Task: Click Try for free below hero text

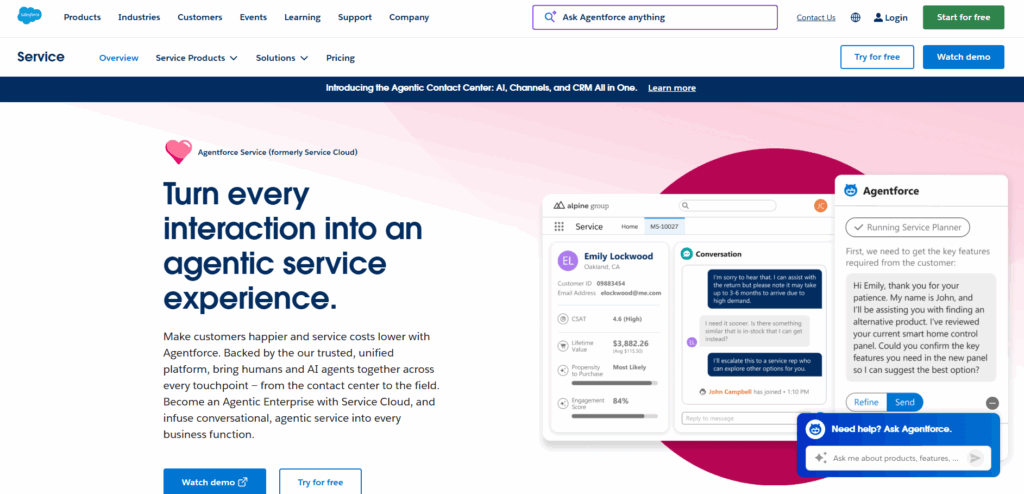Action: pos(320,482)
